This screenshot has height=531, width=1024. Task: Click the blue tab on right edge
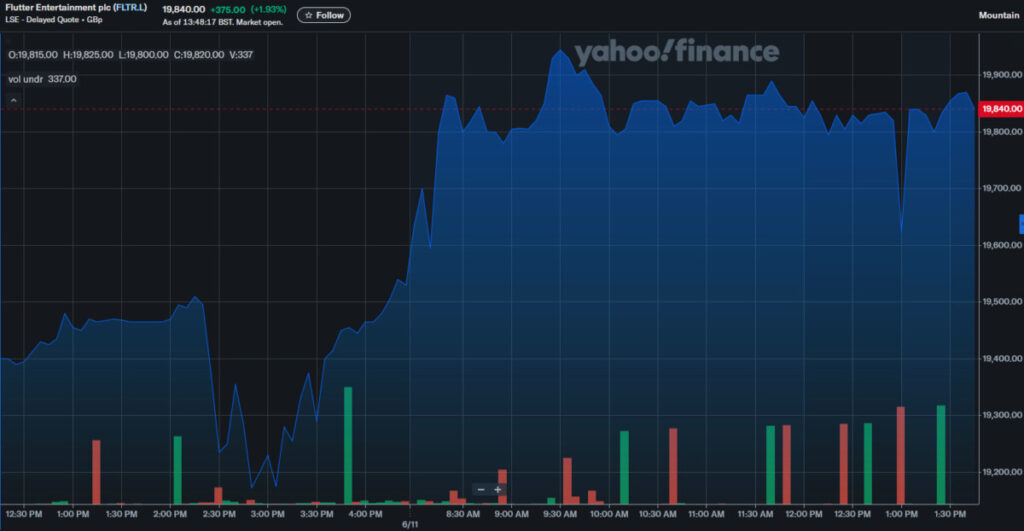1020,224
